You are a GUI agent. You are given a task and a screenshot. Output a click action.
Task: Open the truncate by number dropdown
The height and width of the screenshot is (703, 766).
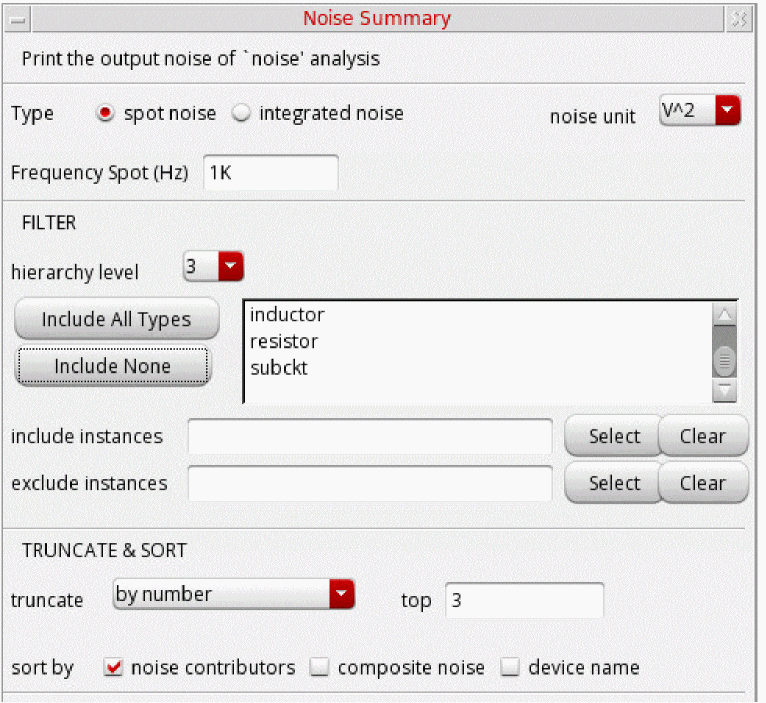click(234, 595)
